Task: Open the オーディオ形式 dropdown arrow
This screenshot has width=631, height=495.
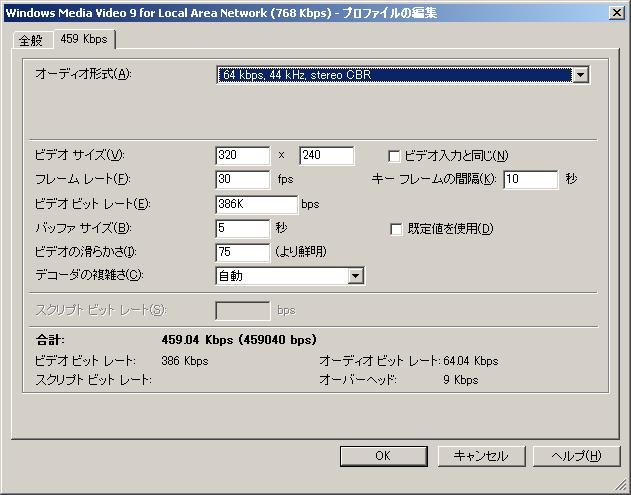Action: click(580, 75)
